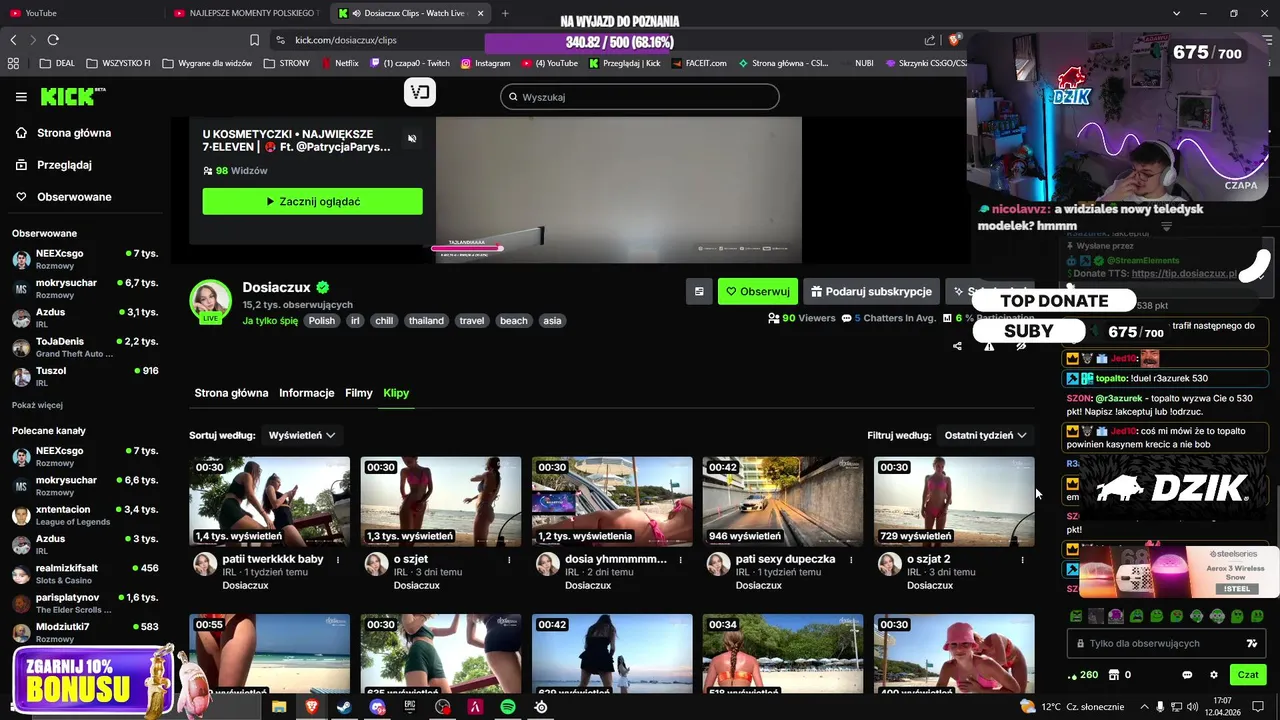Send message with the green 'Czat' button
The height and width of the screenshot is (720, 1280).
tap(1248, 675)
